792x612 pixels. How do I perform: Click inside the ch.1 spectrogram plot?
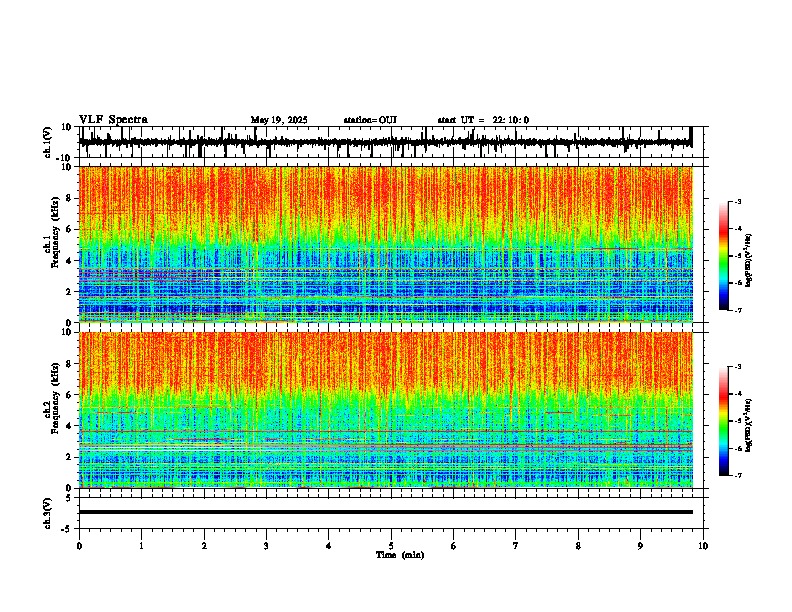[386, 244]
